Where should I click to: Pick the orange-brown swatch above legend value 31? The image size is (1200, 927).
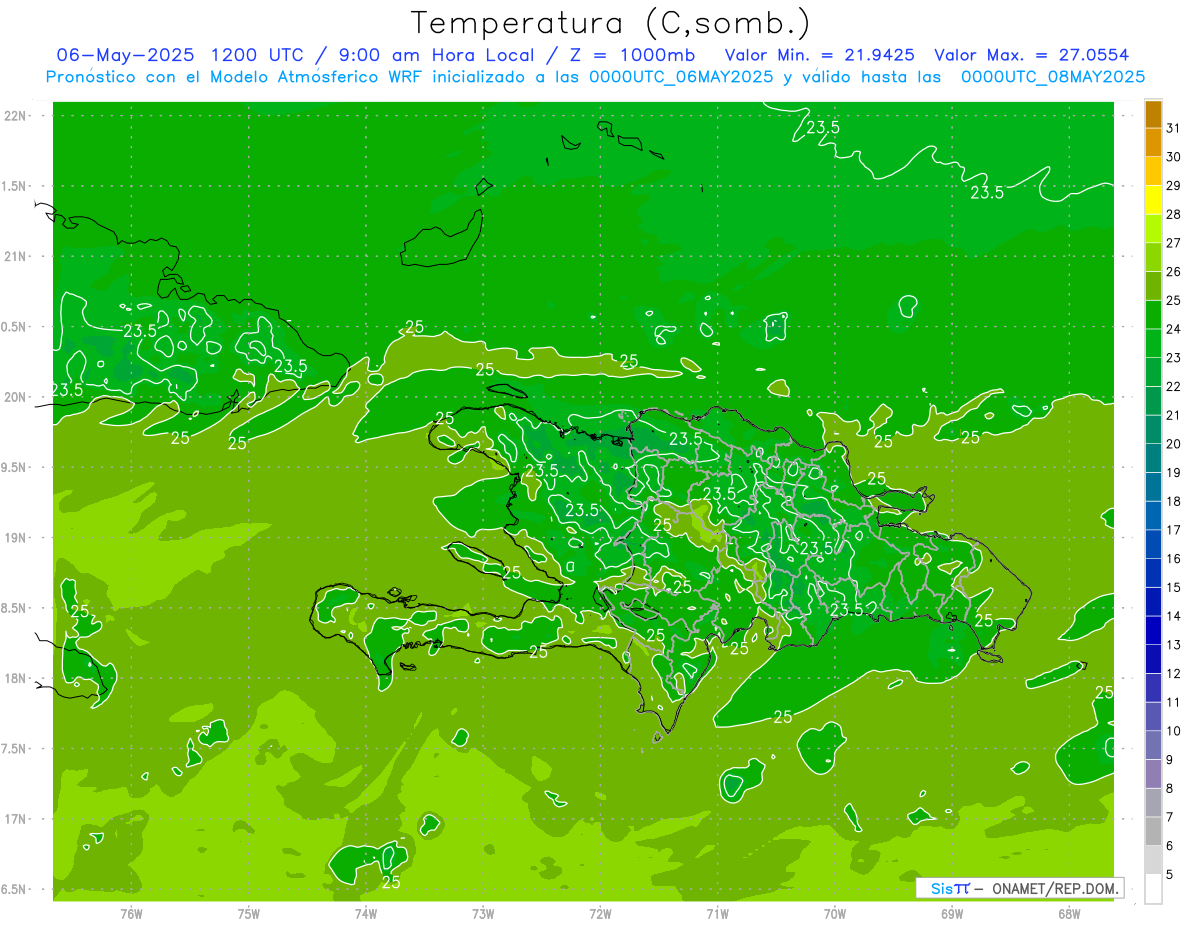[x=1153, y=114]
